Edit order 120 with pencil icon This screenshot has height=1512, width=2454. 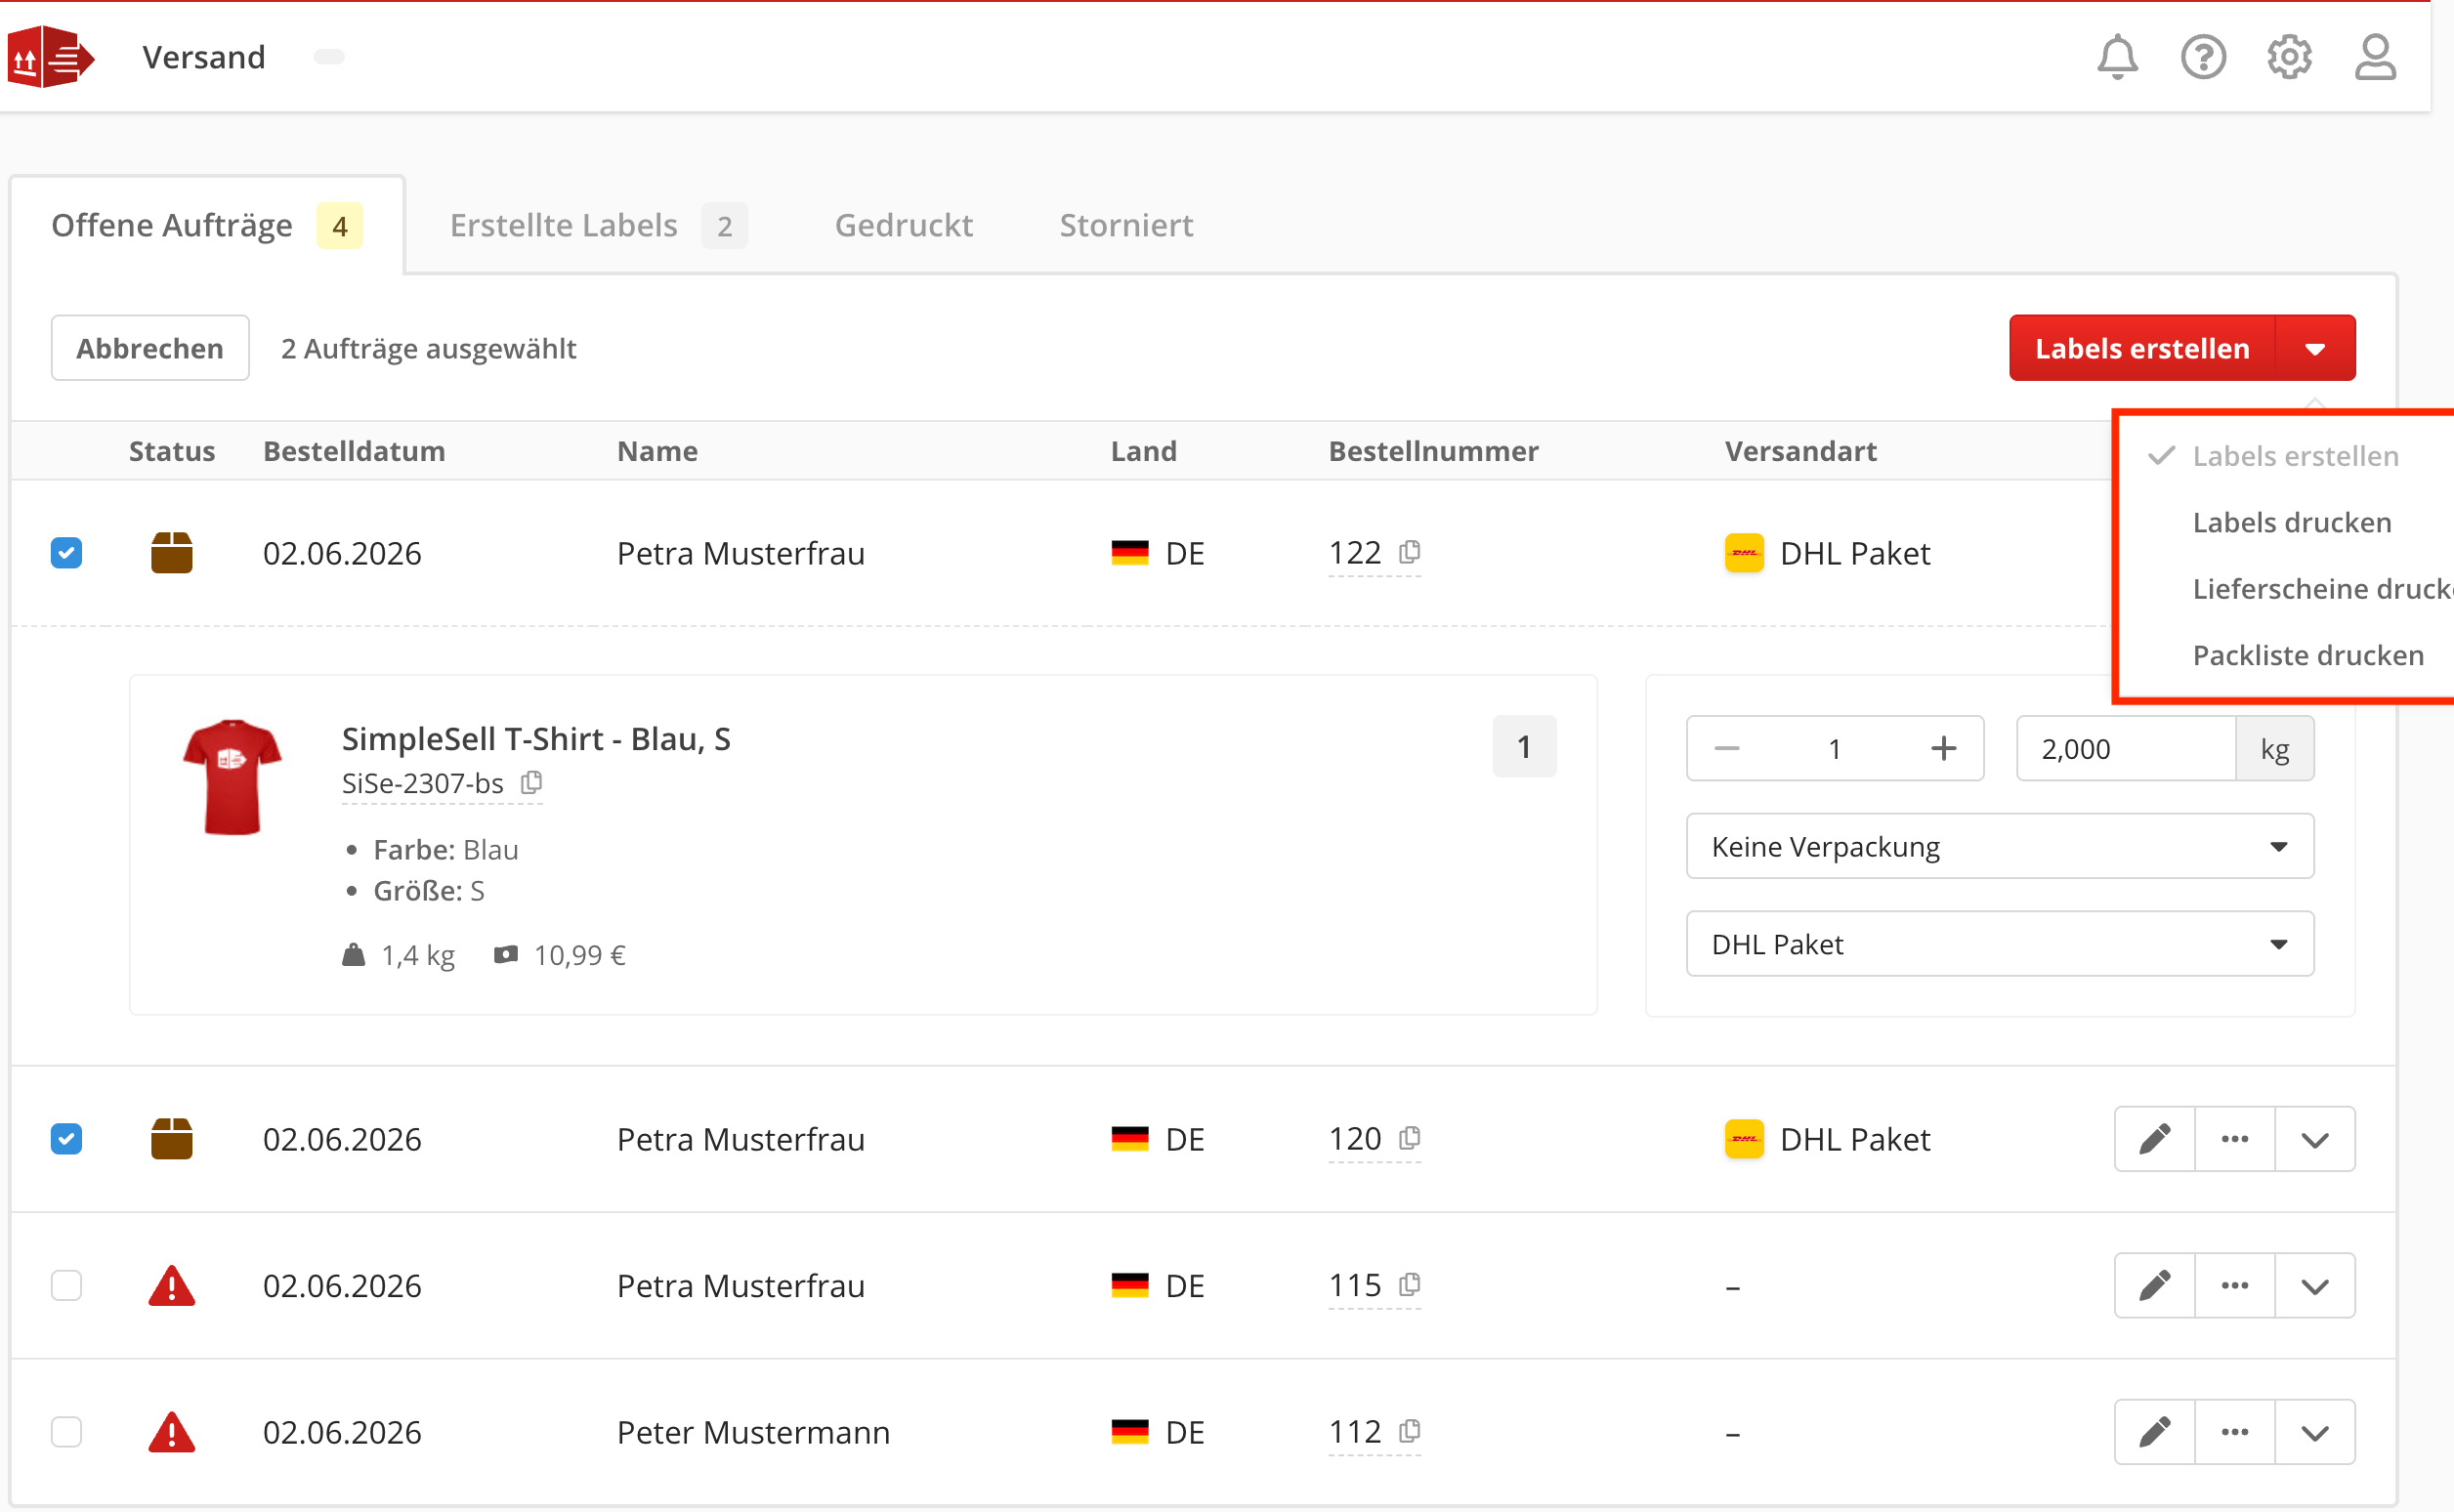(x=2154, y=1139)
